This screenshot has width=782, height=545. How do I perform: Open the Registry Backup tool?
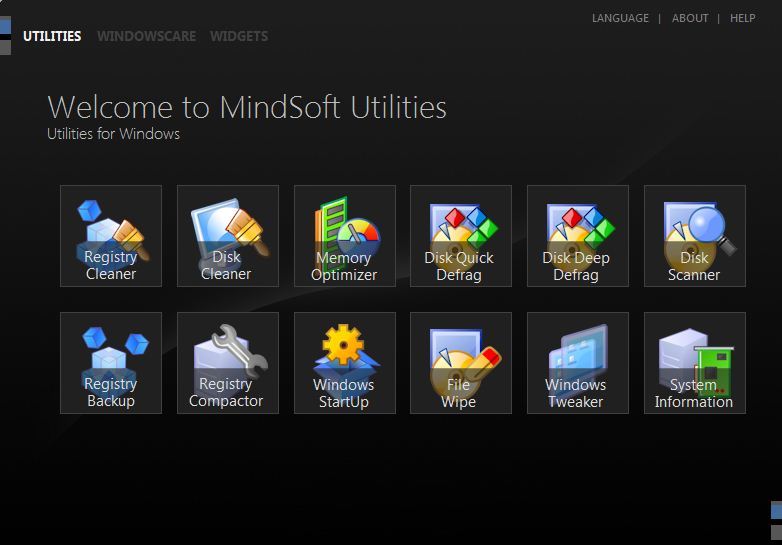[111, 363]
